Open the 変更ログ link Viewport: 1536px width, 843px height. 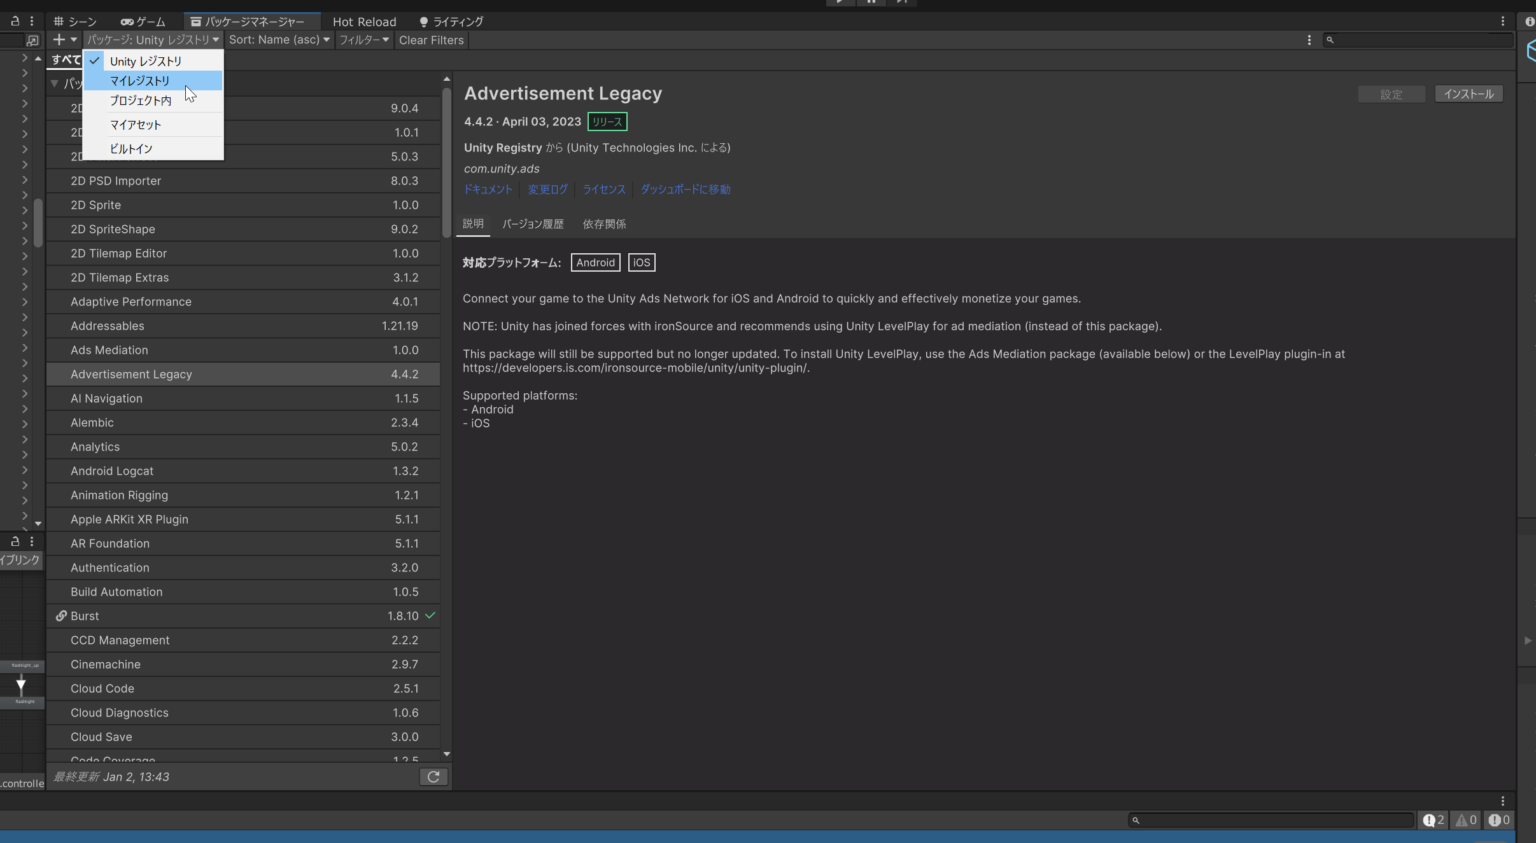pyautogui.click(x=547, y=188)
